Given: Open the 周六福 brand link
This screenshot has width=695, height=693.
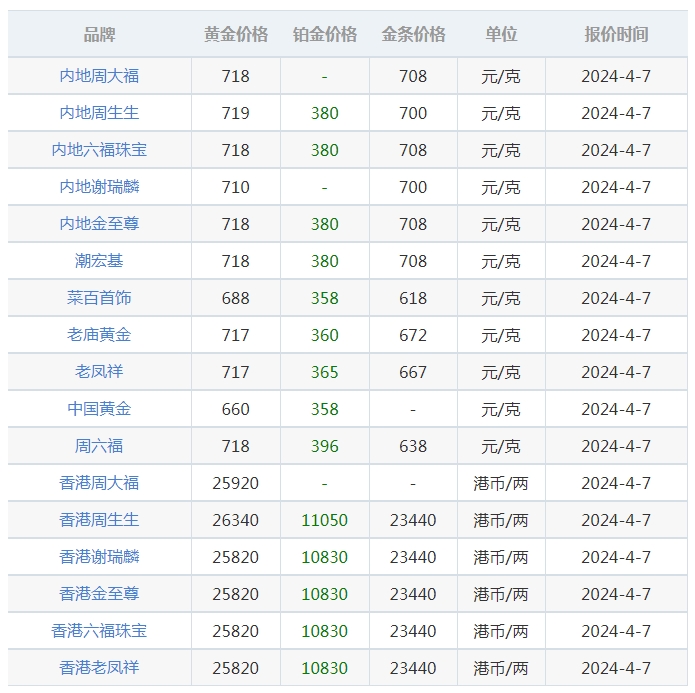Looking at the screenshot, I should coord(99,446).
